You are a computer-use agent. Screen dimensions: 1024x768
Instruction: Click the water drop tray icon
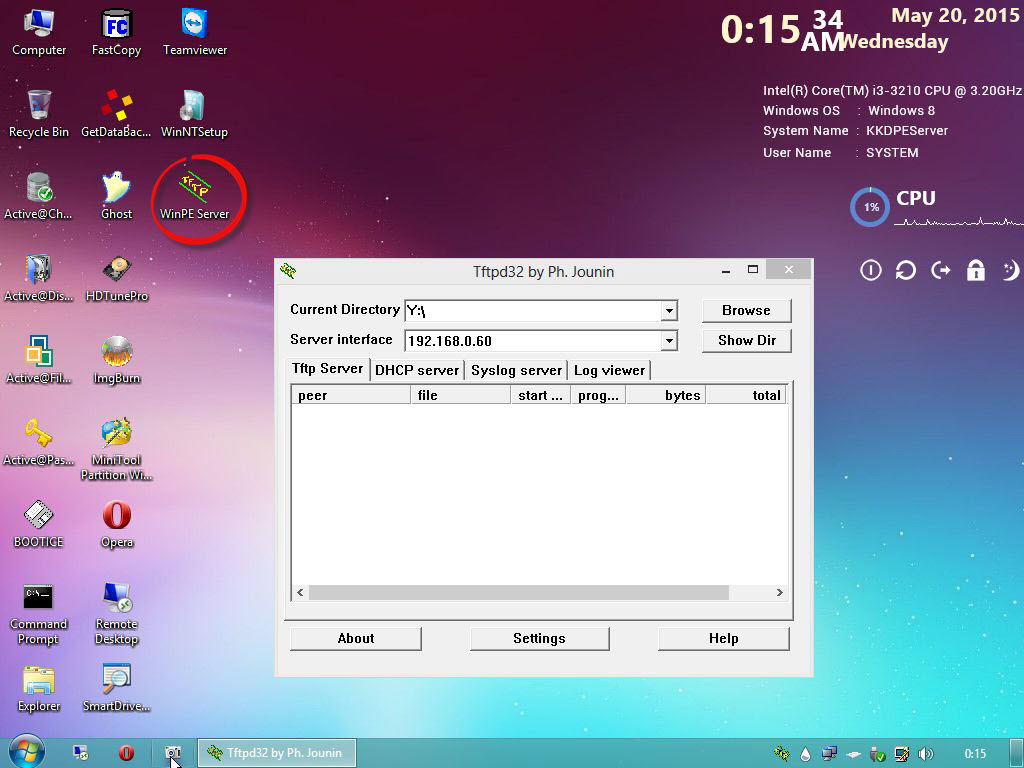coord(805,754)
